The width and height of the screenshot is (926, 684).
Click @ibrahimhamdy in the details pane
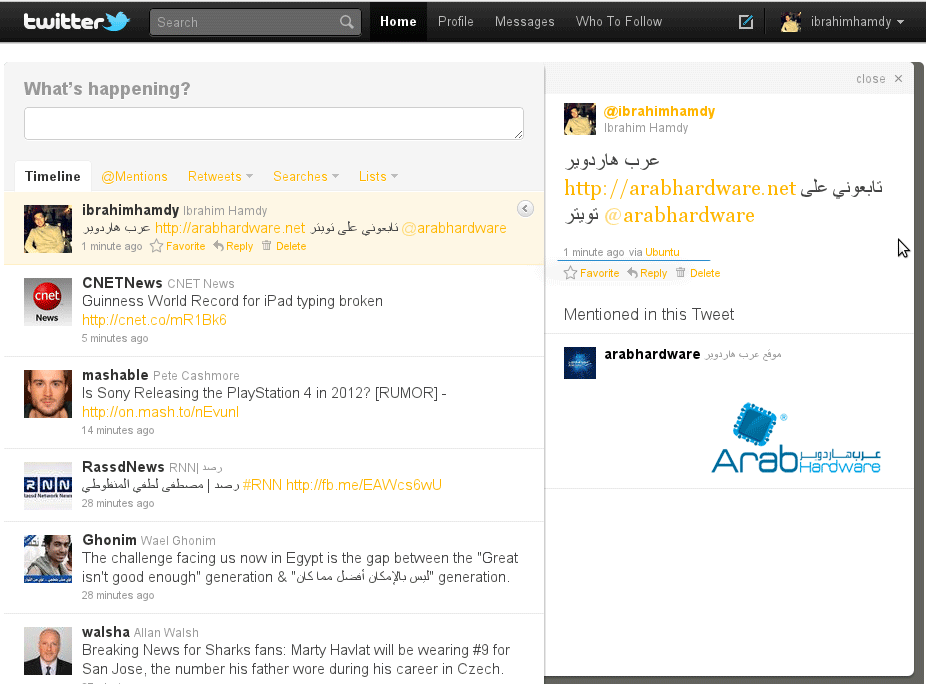[x=659, y=111]
